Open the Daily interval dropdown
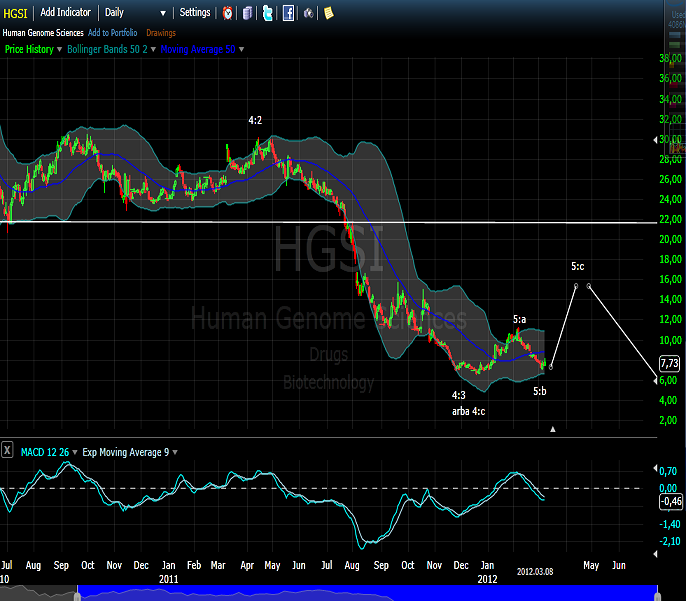 [135, 13]
